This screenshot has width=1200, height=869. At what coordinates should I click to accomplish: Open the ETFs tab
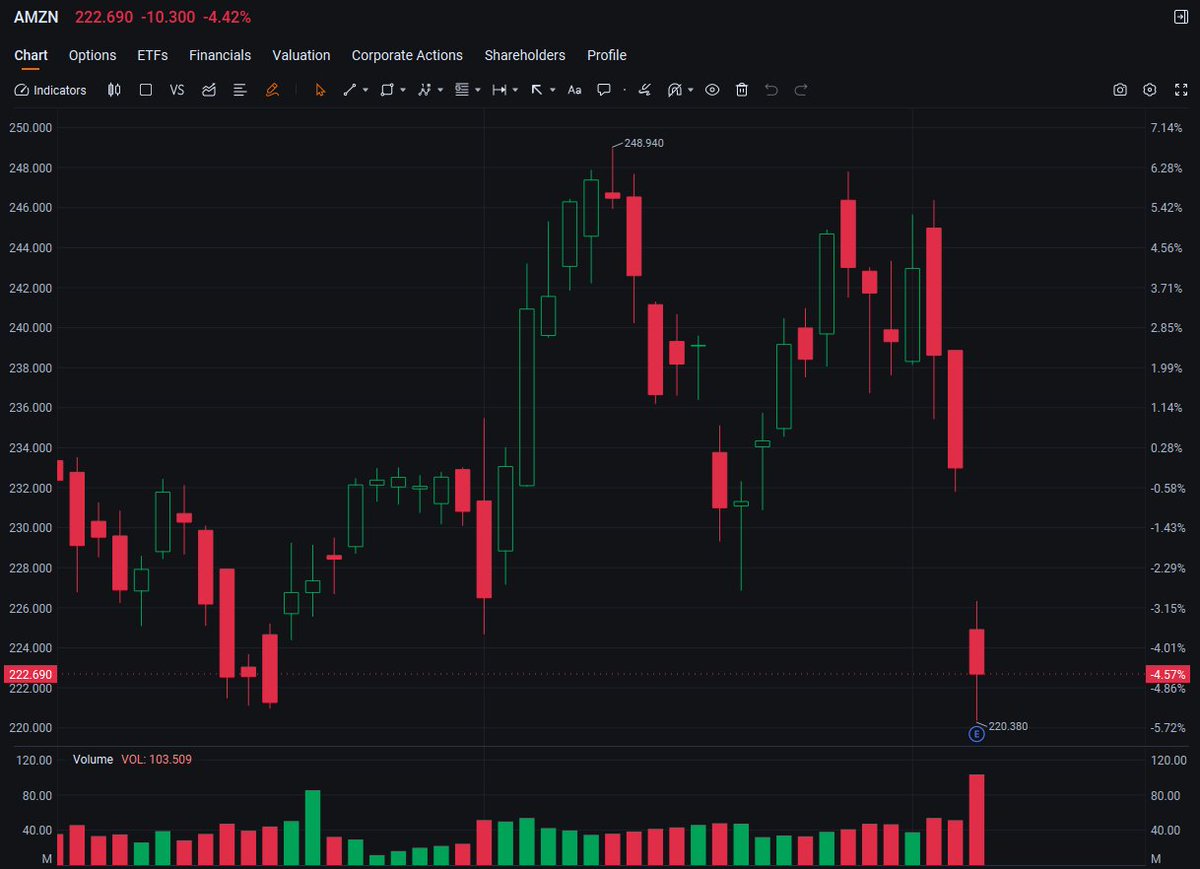153,55
